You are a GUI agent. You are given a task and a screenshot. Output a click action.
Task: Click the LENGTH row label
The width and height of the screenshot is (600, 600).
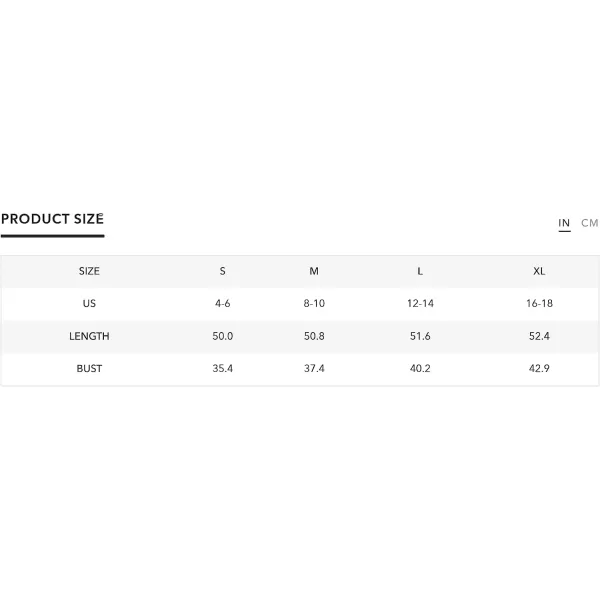(x=89, y=336)
